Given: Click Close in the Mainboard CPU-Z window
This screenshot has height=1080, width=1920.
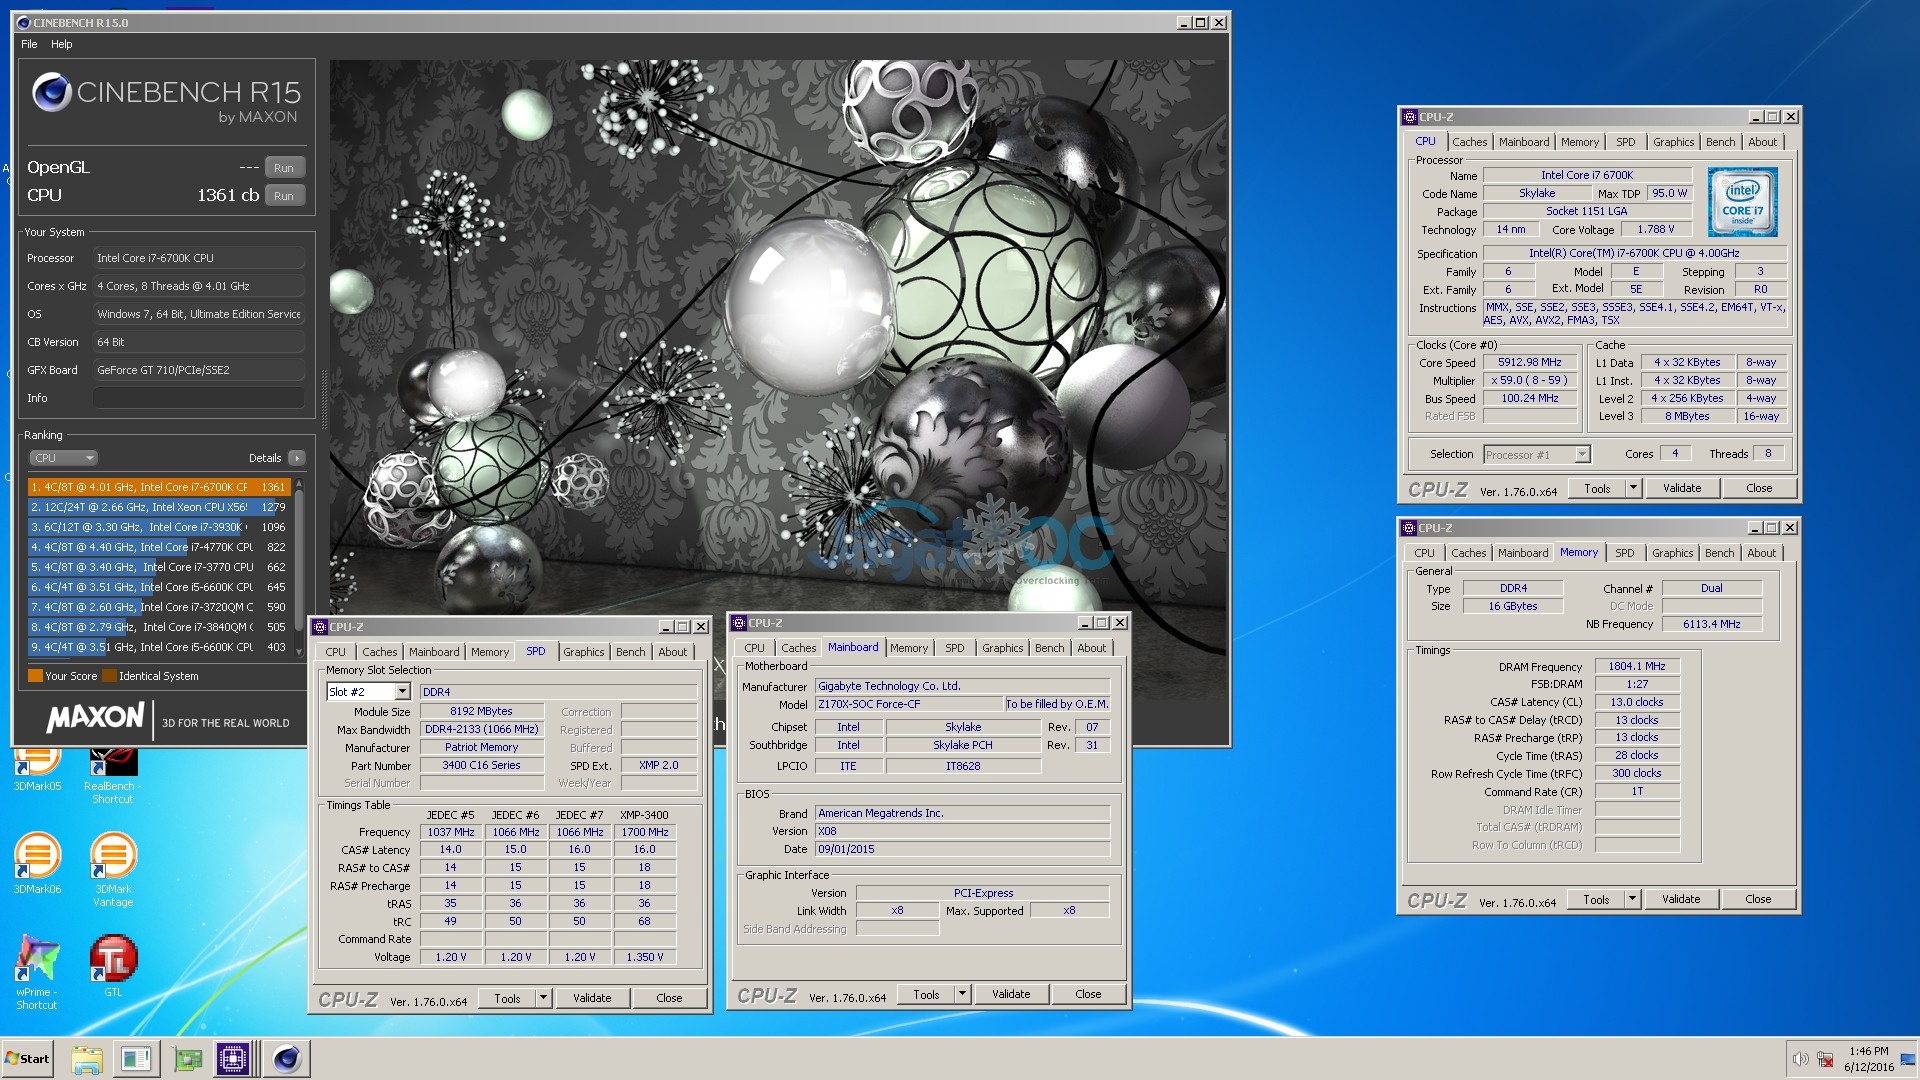Looking at the screenshot, I should pos(1088,994).
